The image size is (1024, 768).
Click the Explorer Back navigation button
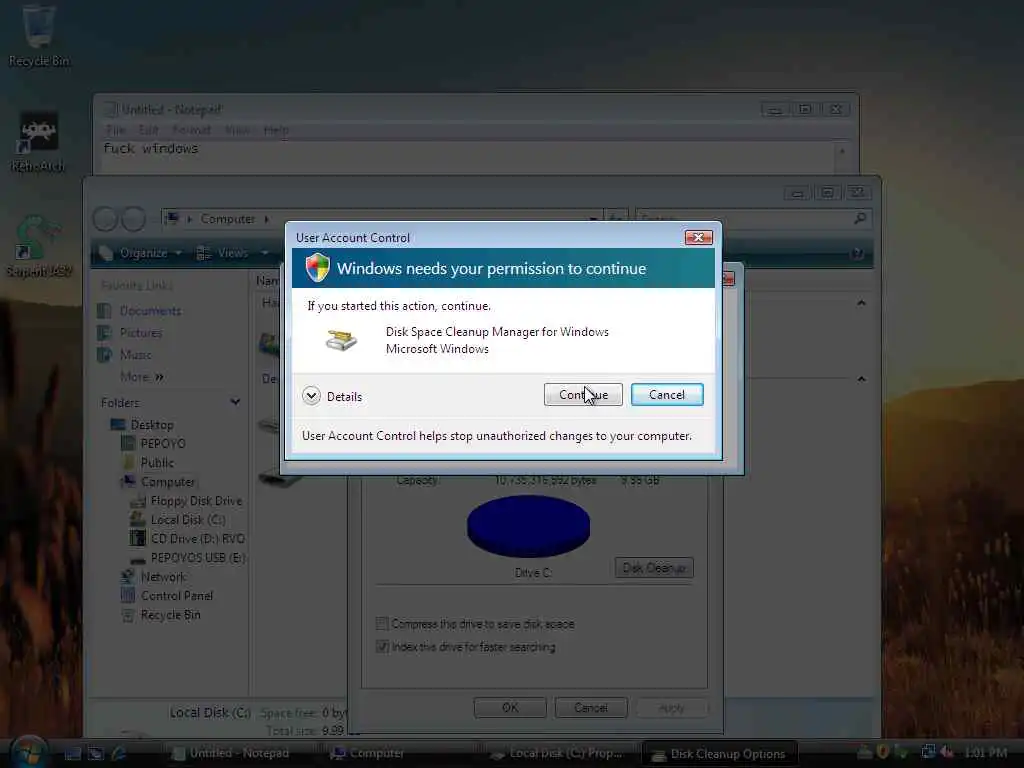click(105, 219)
